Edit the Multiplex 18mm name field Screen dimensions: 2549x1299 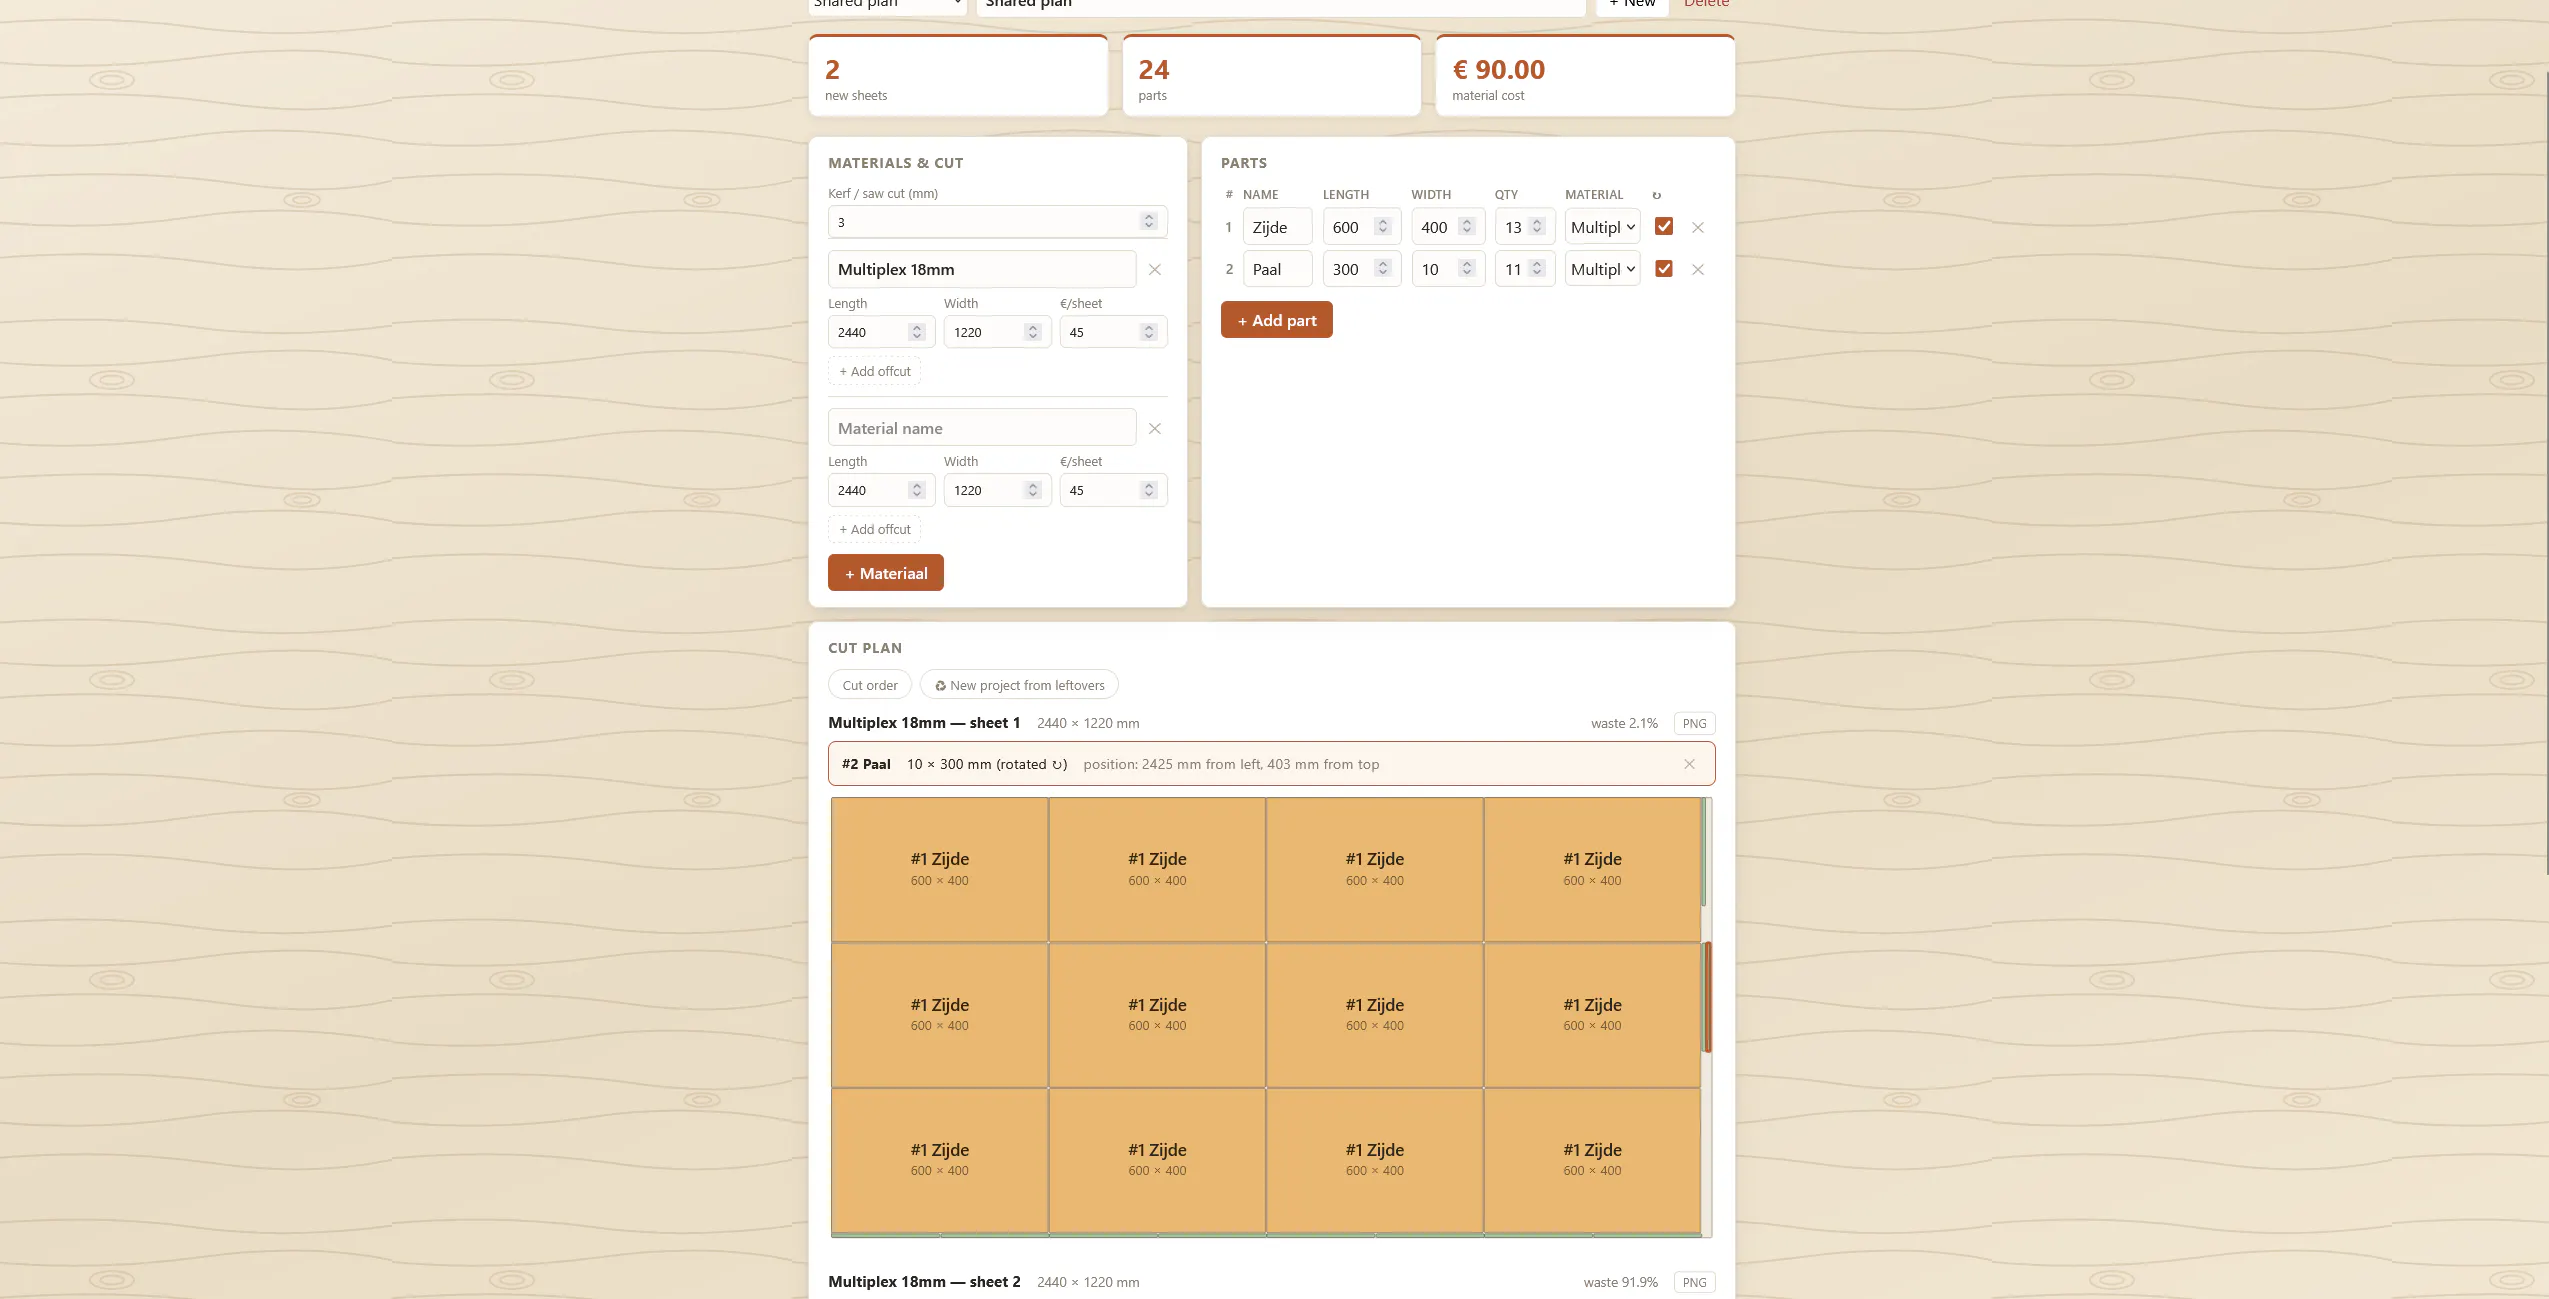pos(982,270)
